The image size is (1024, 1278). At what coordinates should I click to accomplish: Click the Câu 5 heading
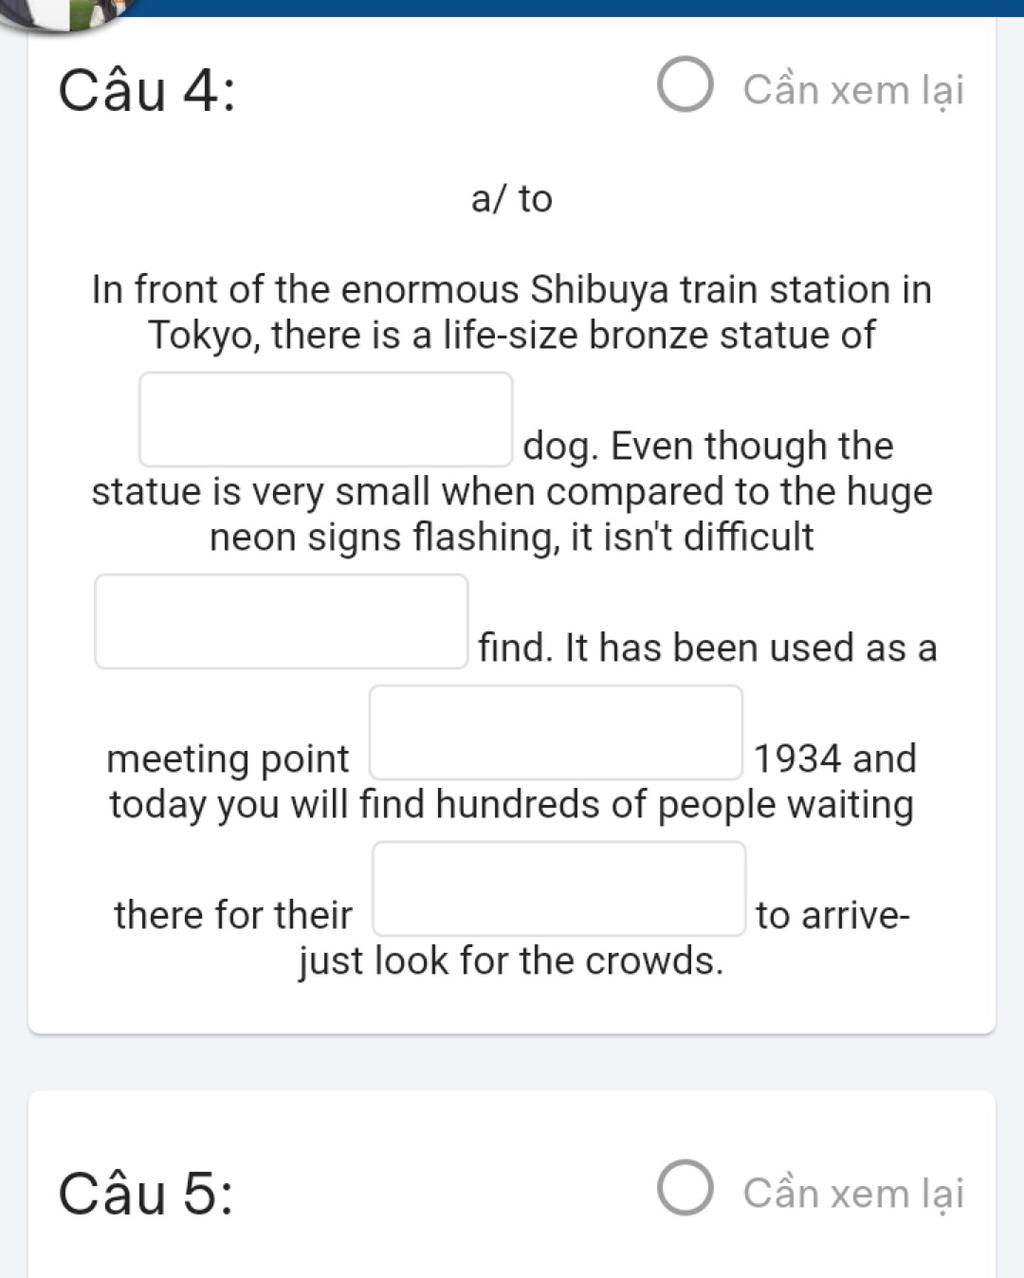[x=146, y=1194]
